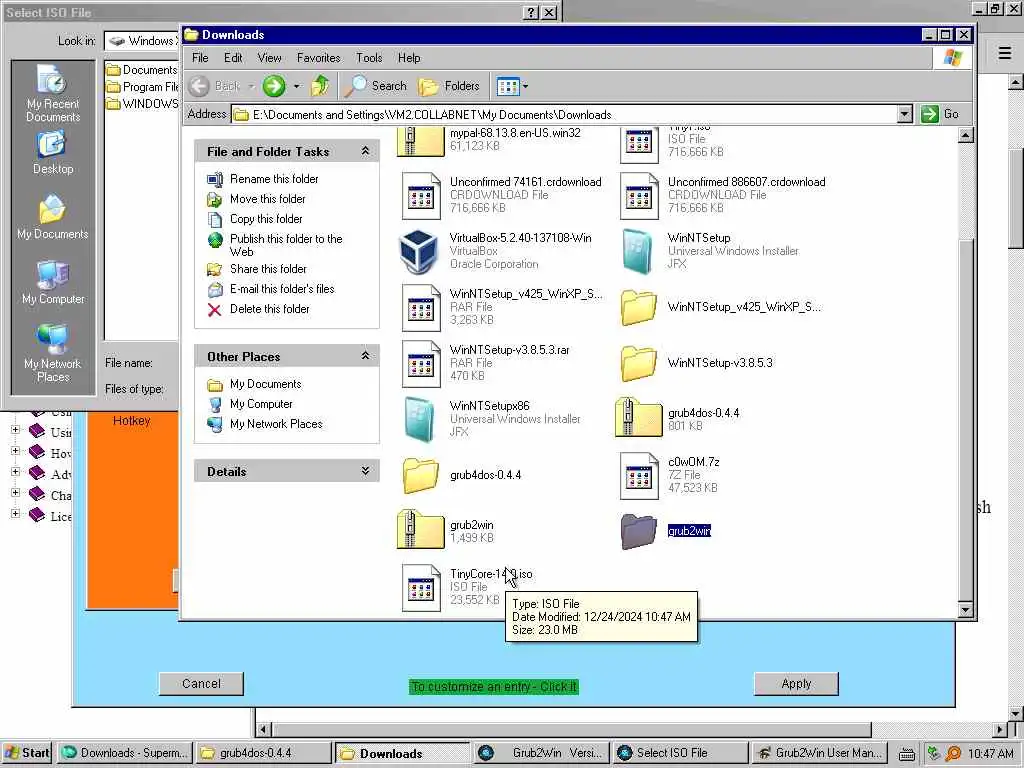This screenshot has width=1024, height=768.
Task: Select the grub2win zip archive icon
Action: click(x=421, y=530)
